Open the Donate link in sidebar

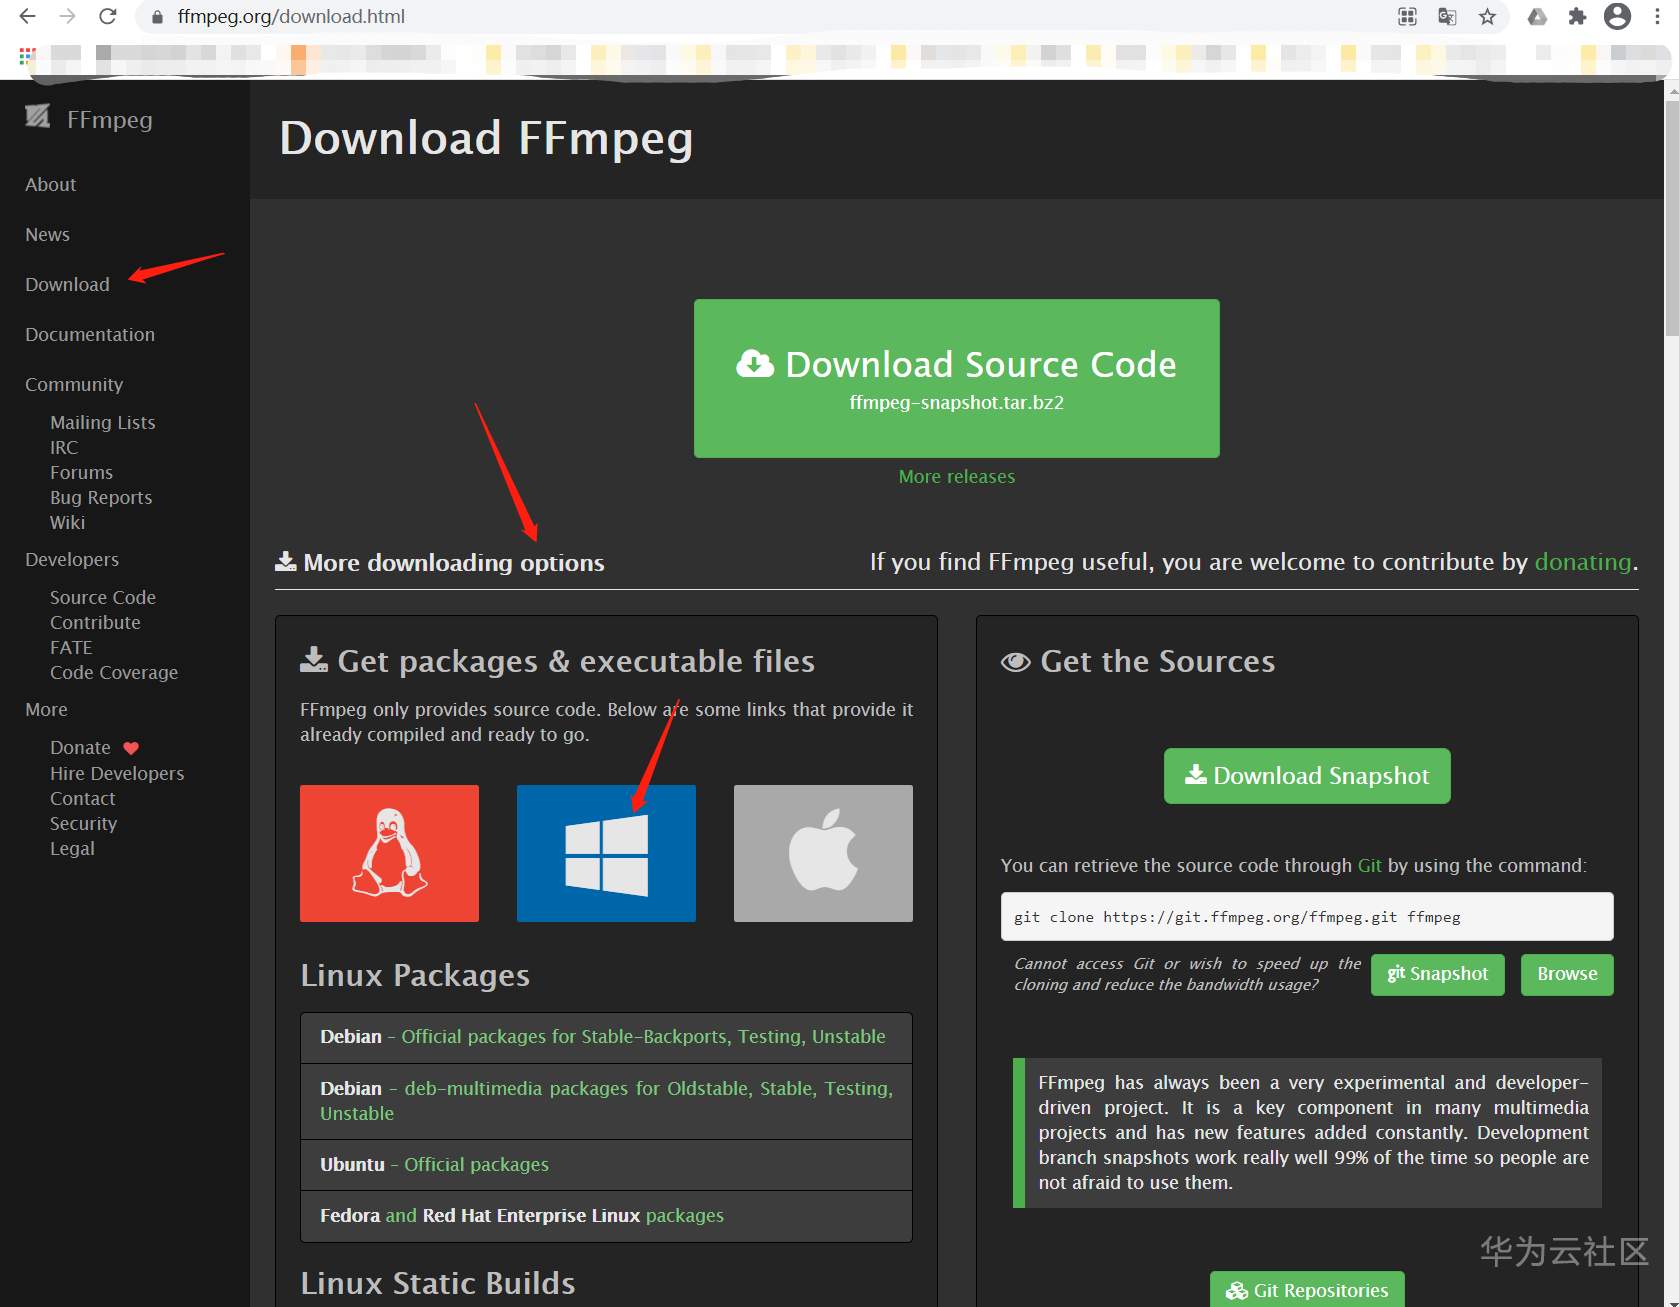pos(80,747)
